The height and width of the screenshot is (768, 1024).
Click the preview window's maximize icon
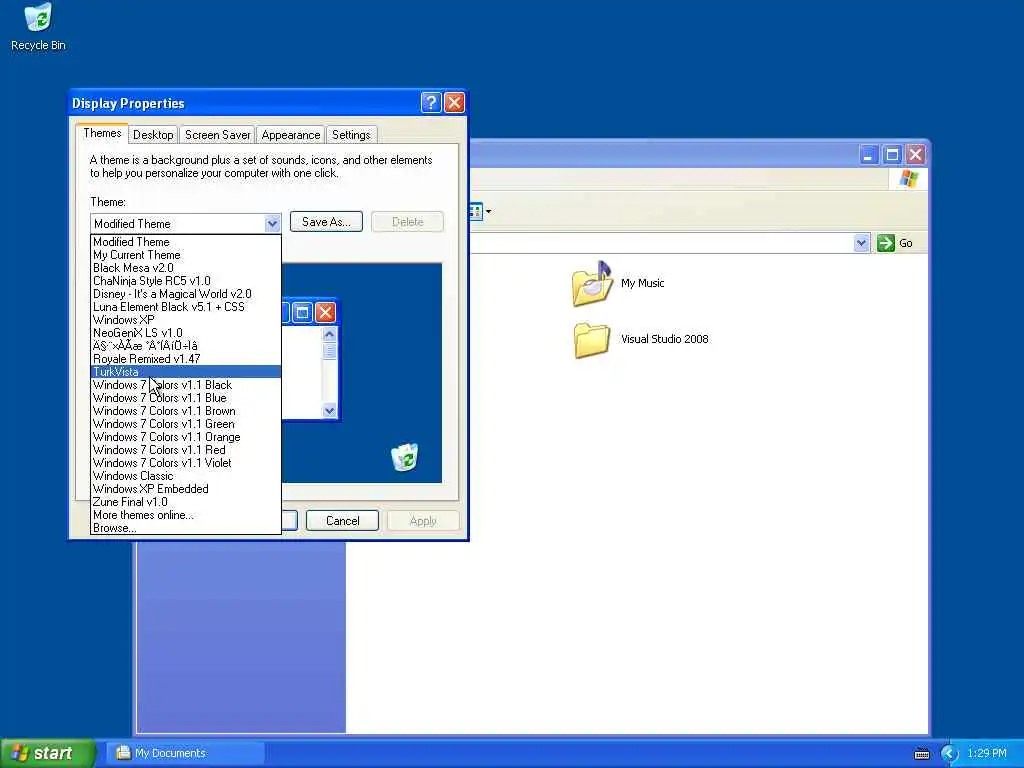point(302,312)
